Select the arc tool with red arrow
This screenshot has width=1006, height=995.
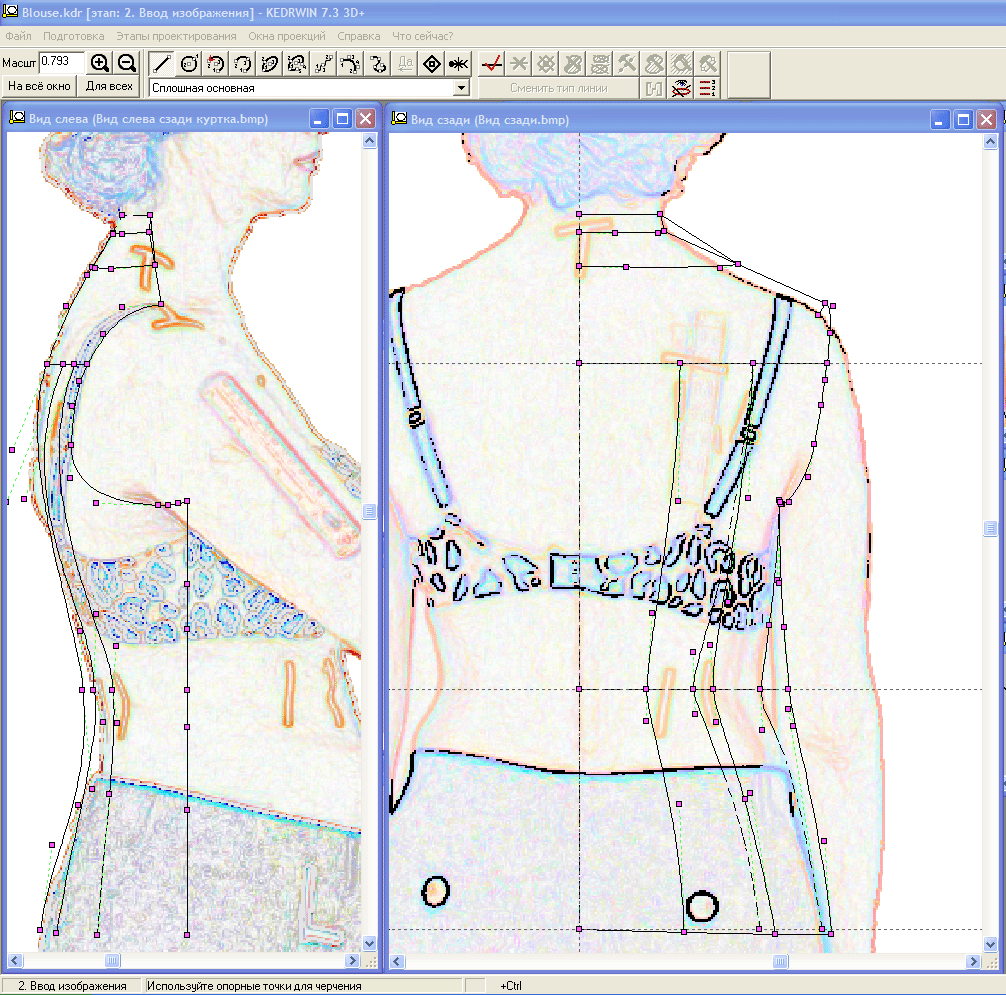[216, 64]
